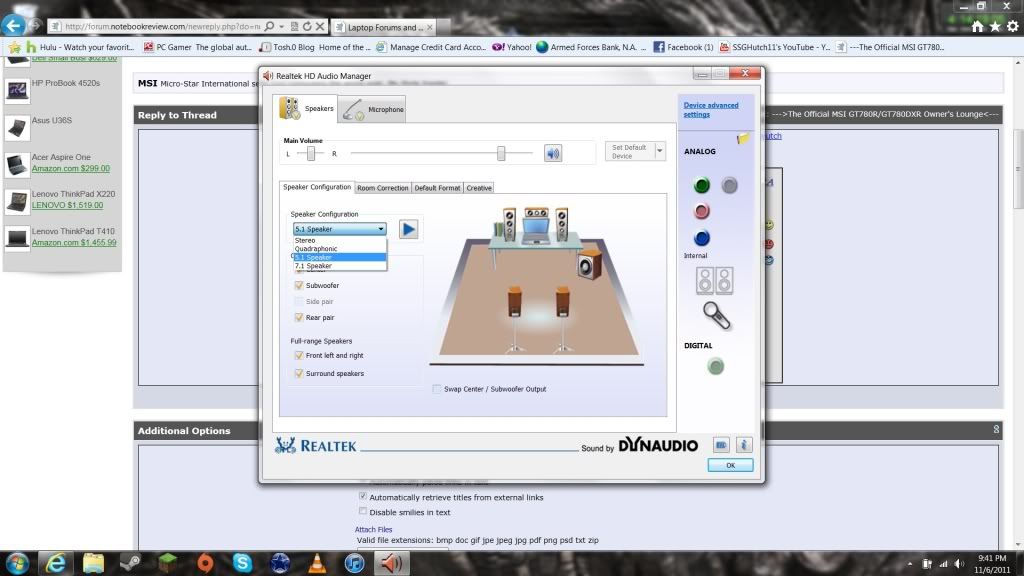Open the Set Default Device dropdown arrow
1024x576 pixels.
tap(660, 152)
